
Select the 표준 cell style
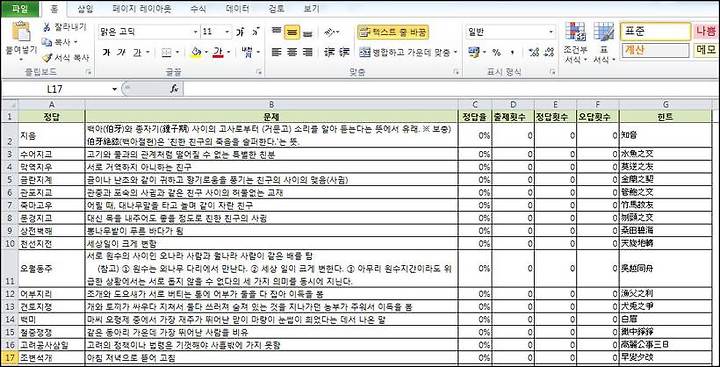tap(655, 32)
